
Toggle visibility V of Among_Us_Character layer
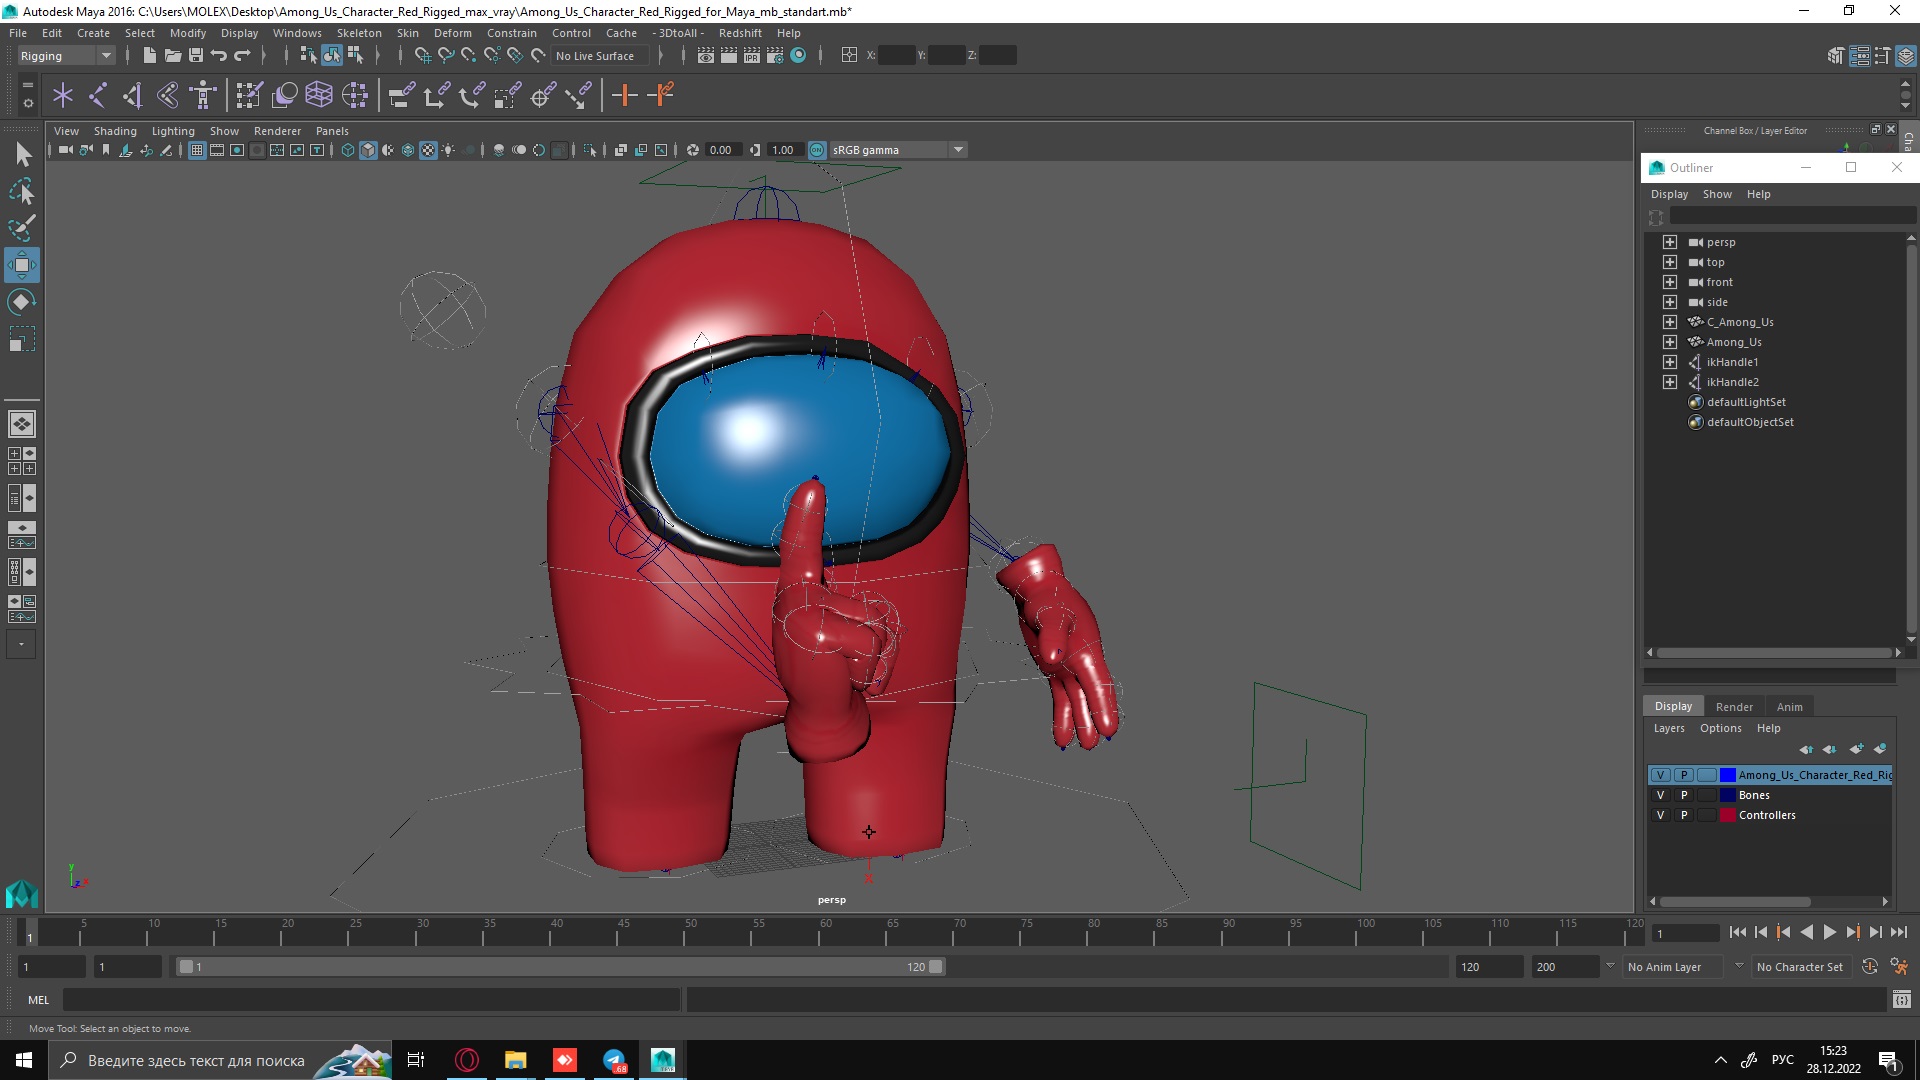(1661, 776)
